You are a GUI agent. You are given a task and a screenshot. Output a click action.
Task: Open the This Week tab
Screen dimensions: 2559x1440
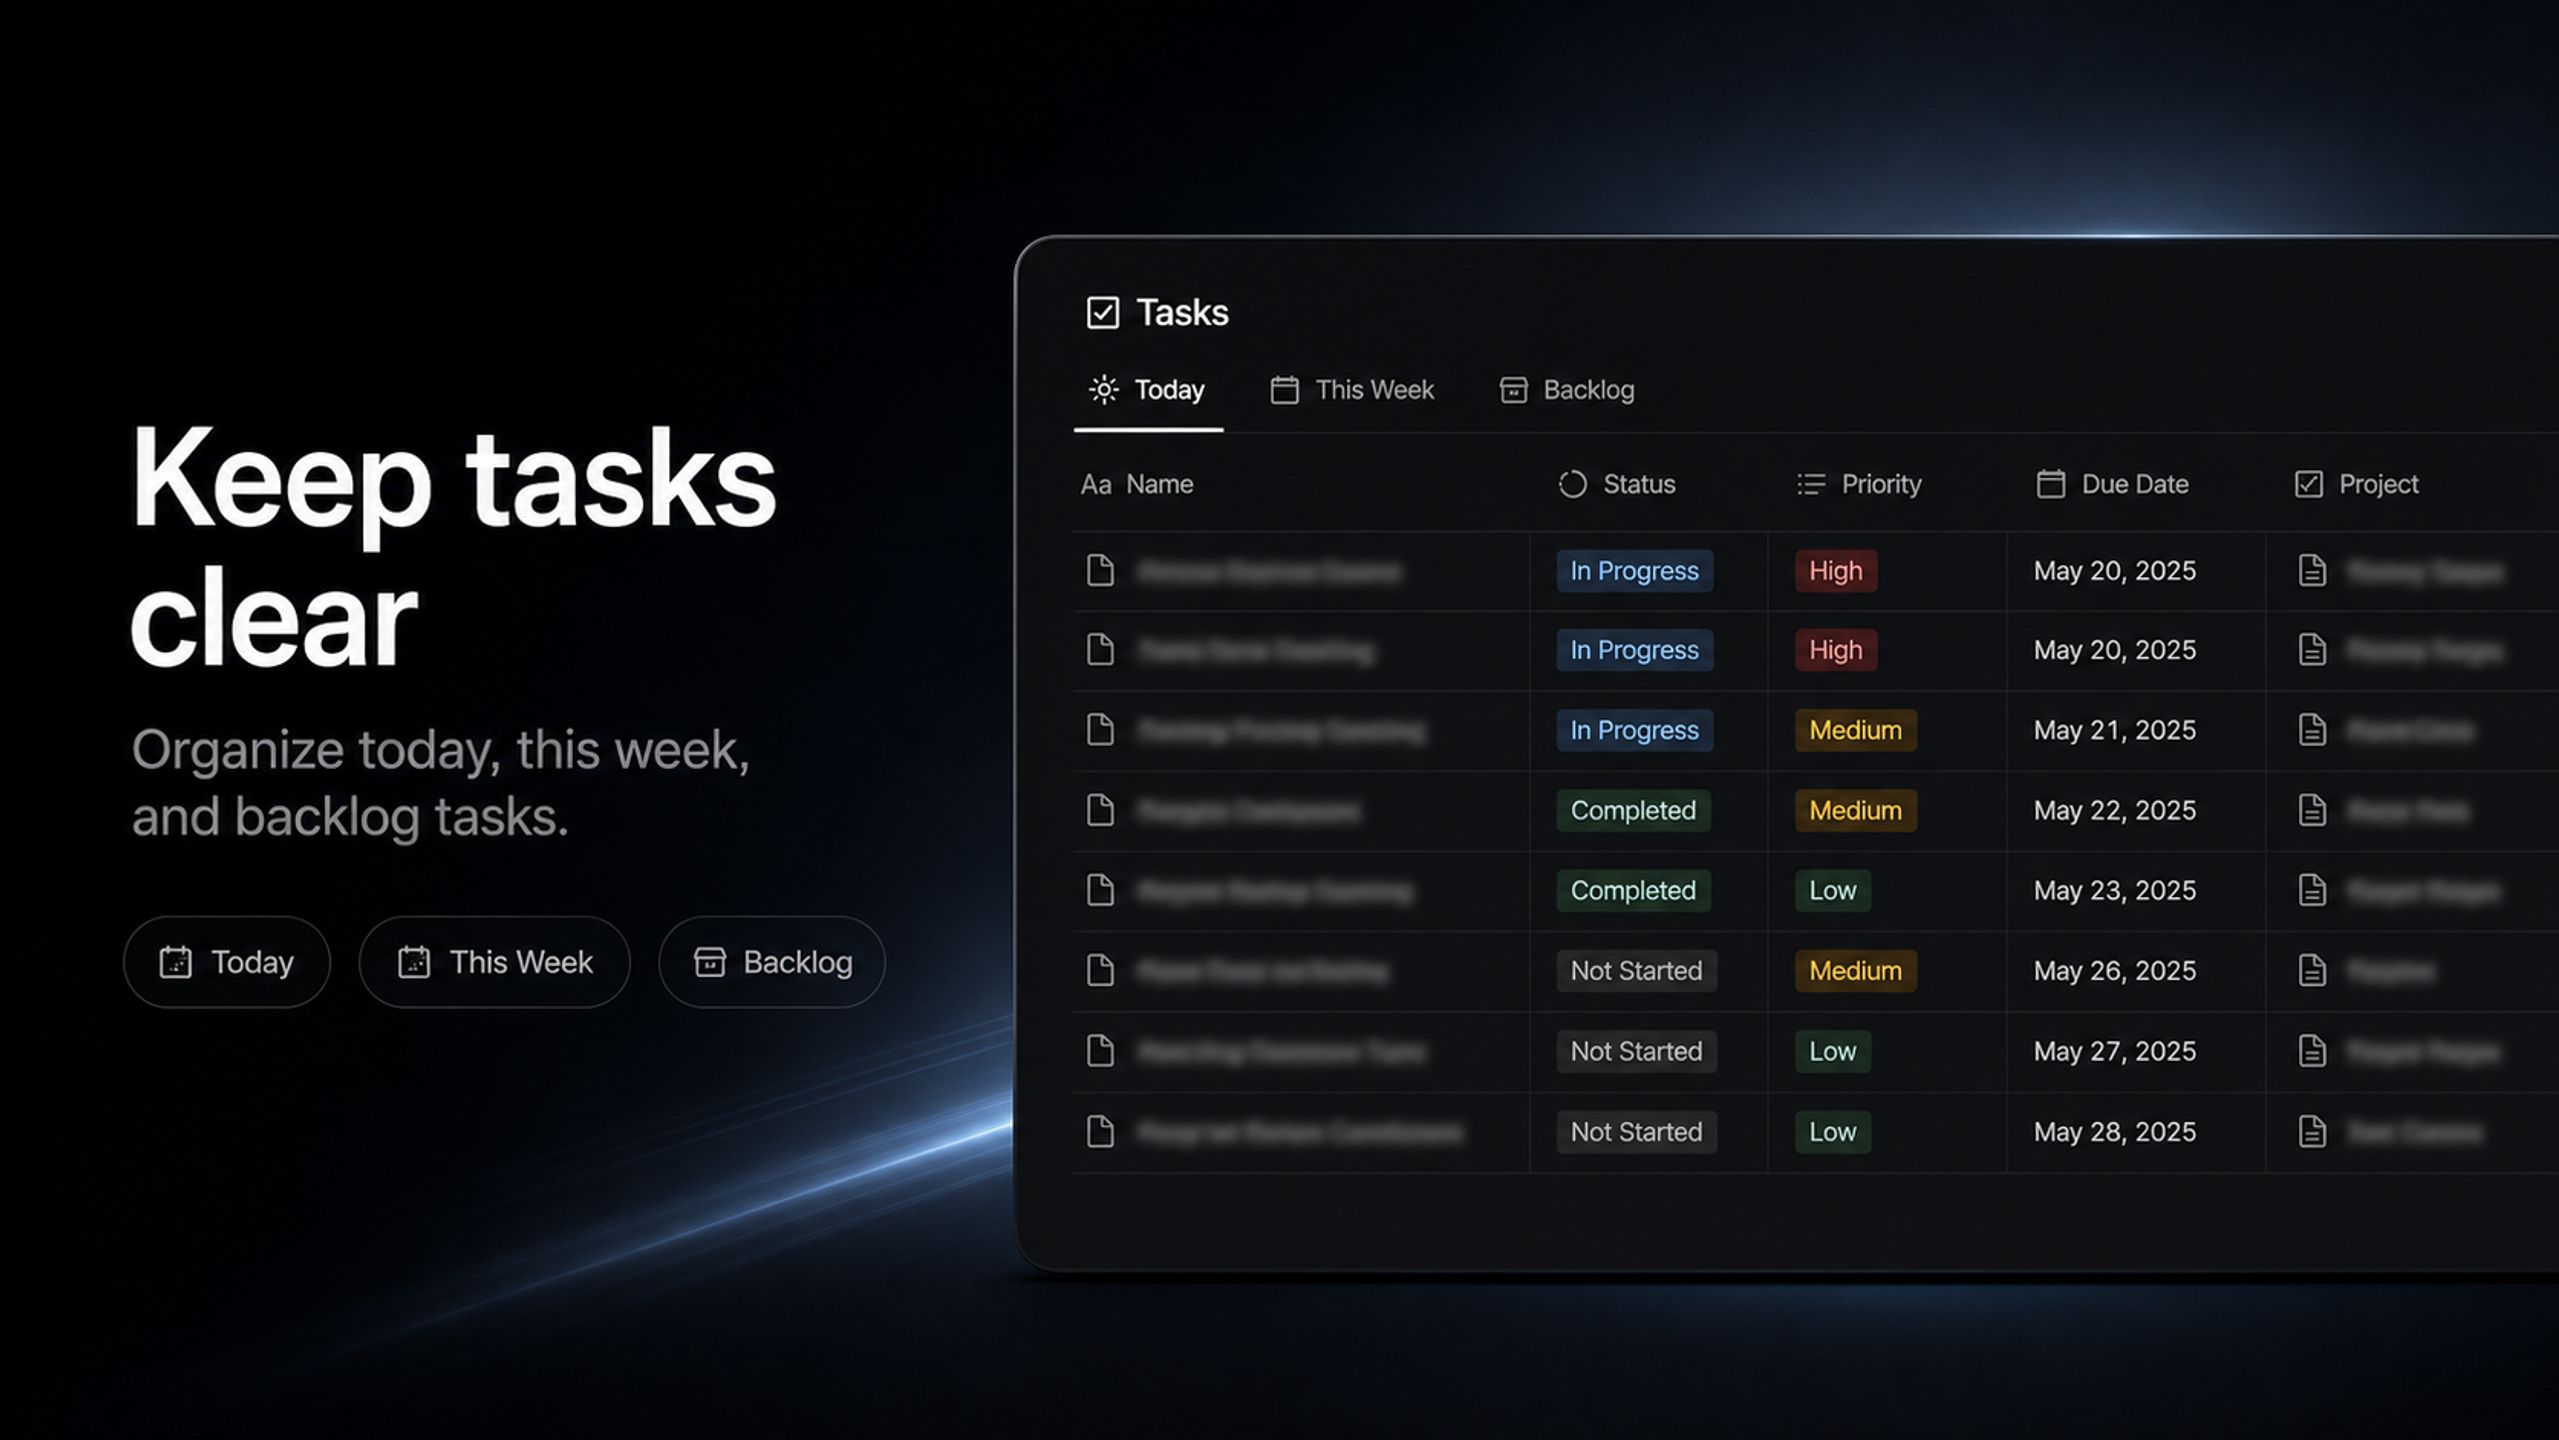pyautogui.click(x=1352, y=389)
